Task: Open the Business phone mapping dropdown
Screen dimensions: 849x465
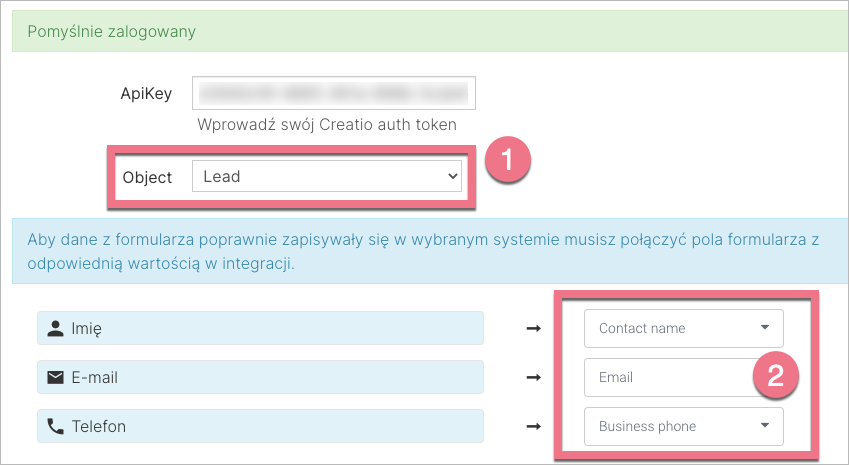Action: pyautogui.click(x=683, y=426)
